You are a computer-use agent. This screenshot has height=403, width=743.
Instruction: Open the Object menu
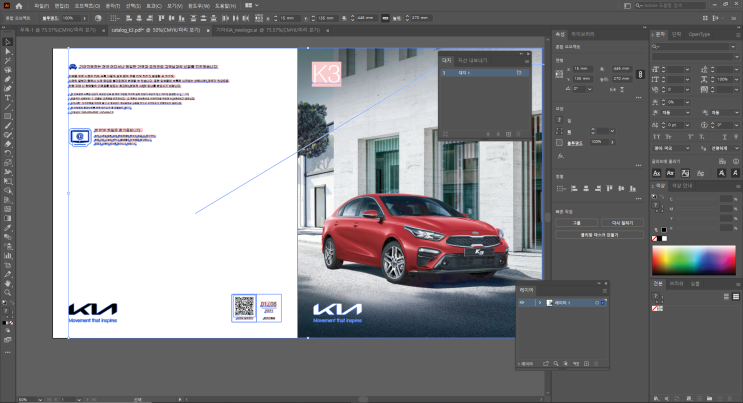pyautogui.click(x=87, y=6)
